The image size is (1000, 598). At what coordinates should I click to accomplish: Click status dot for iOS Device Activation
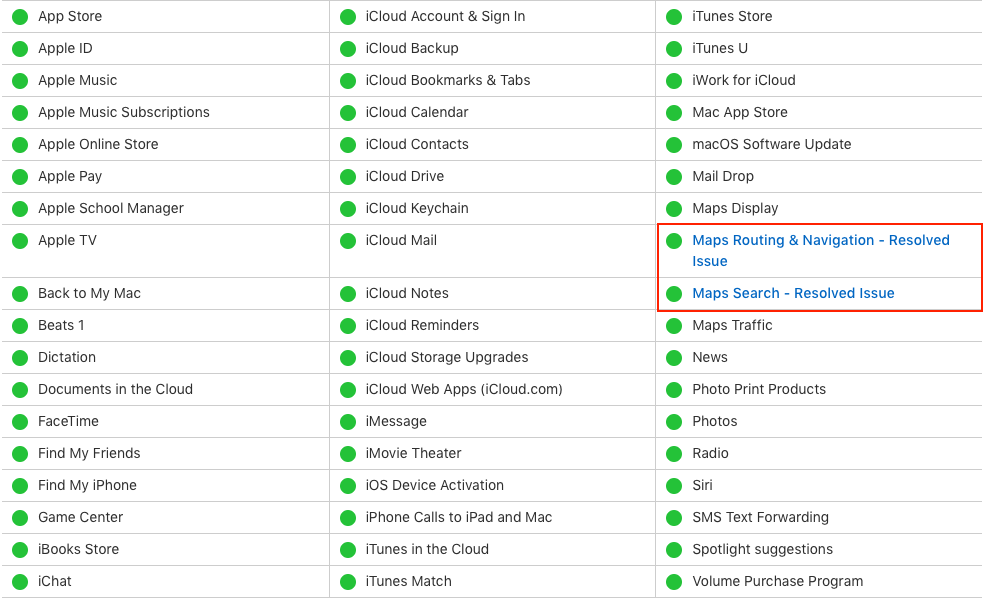pos(348,486)
